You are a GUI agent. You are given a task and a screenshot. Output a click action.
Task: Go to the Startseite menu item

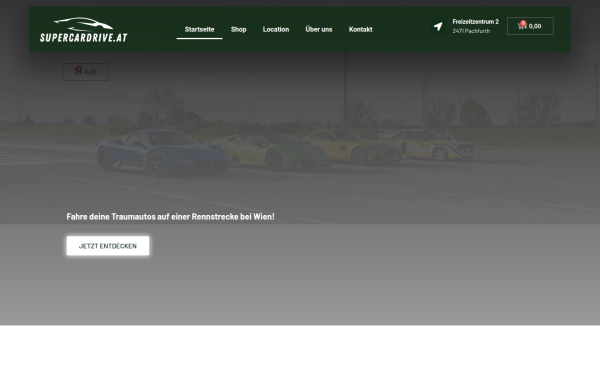[x=199, y=29]
